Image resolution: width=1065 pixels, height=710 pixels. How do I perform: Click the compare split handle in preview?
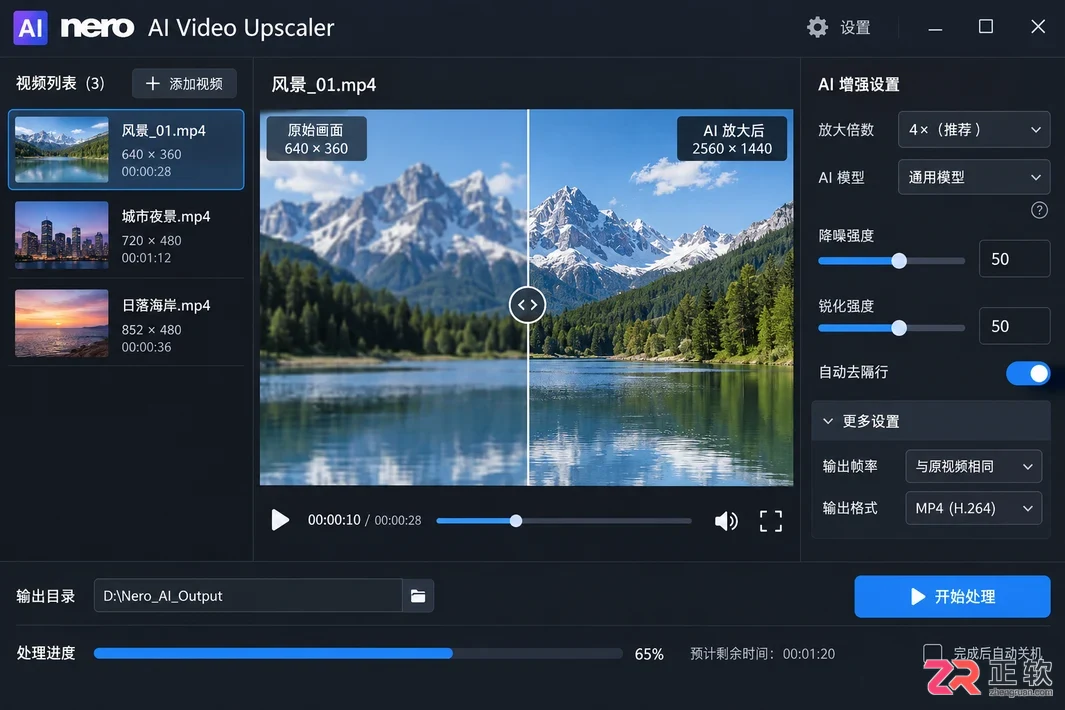[x=528, y=305]
